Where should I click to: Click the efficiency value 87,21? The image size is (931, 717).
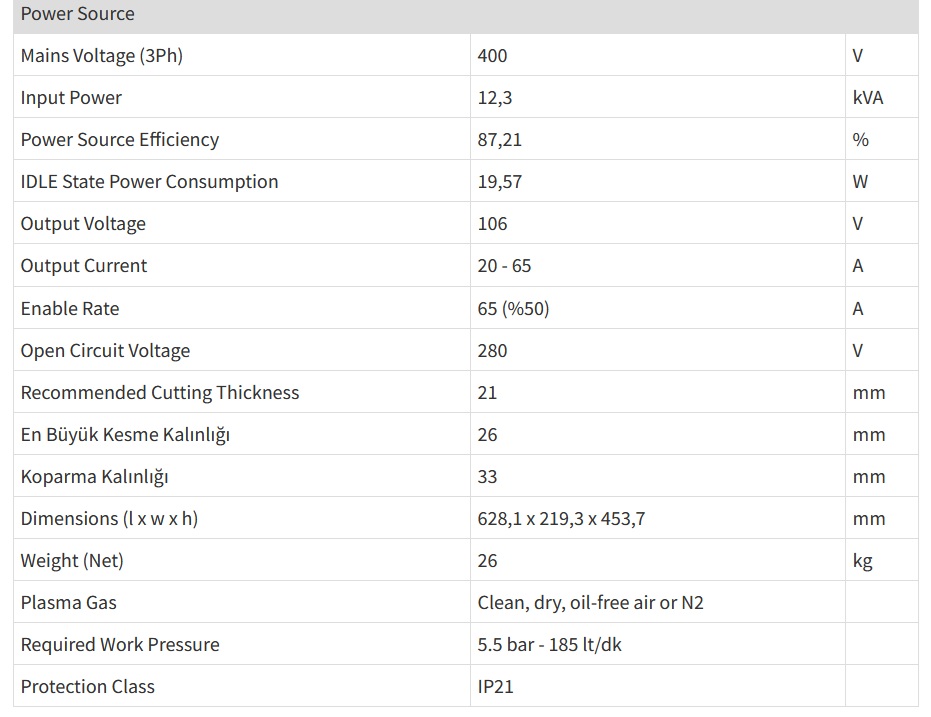pos(500,140)
